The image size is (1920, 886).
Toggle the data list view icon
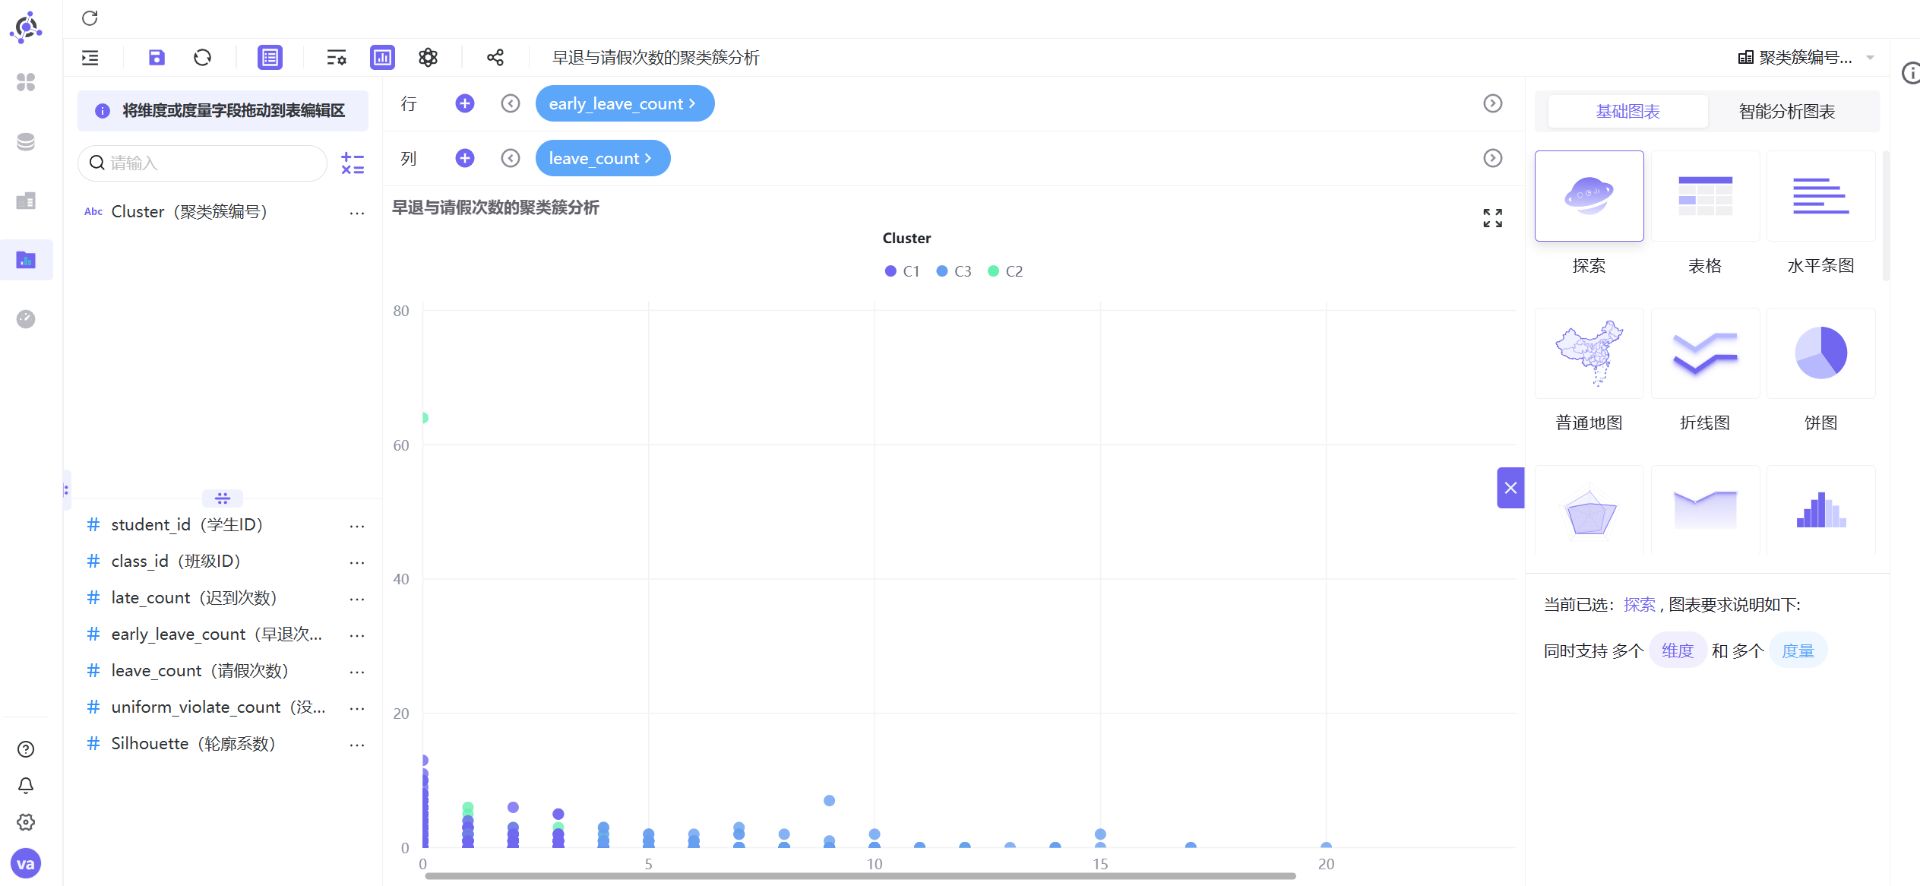270,58
